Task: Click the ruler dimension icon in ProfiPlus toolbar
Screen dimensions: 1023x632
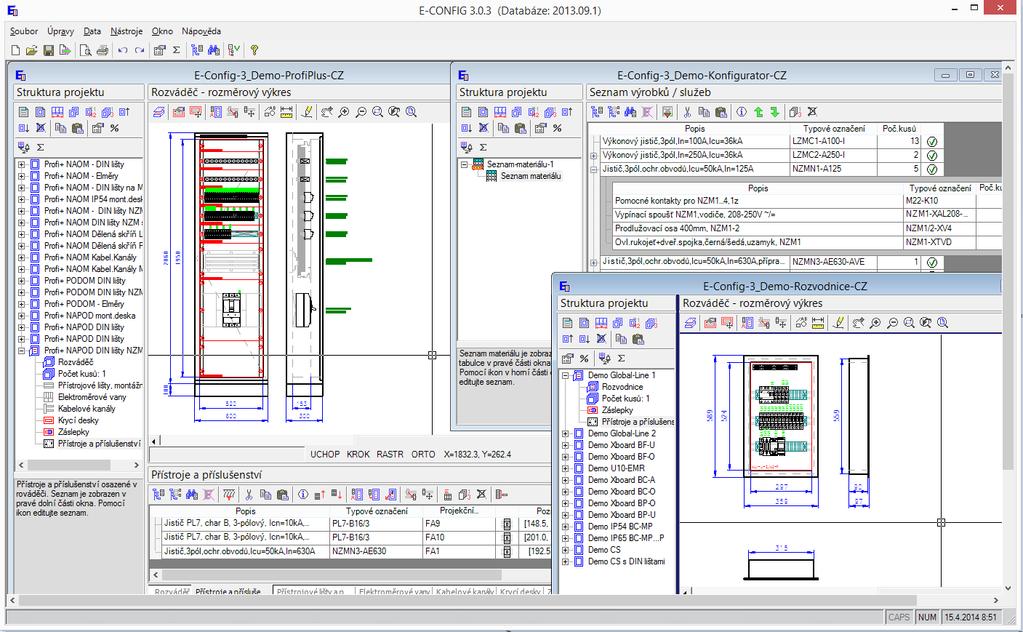Action: (x=286, y=112)
